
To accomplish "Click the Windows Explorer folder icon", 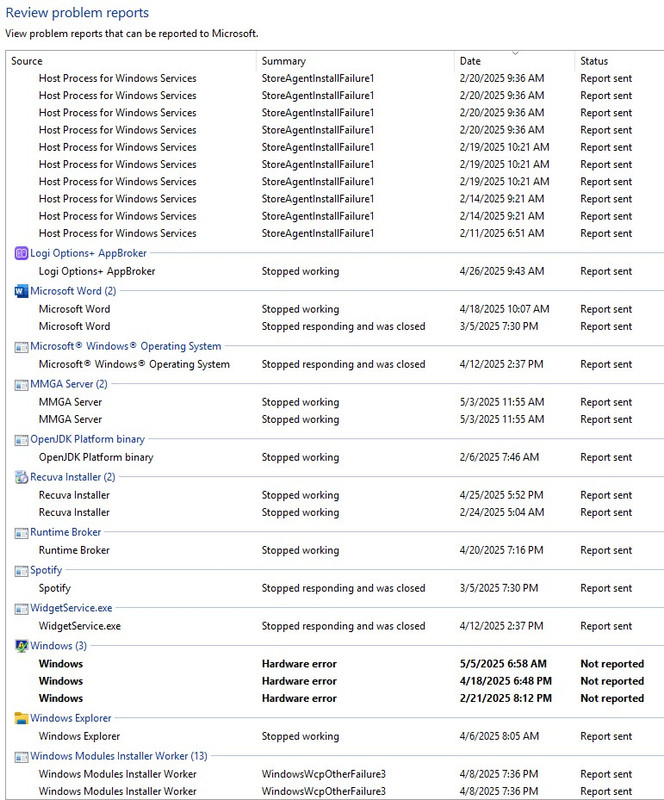I will 21,718.
